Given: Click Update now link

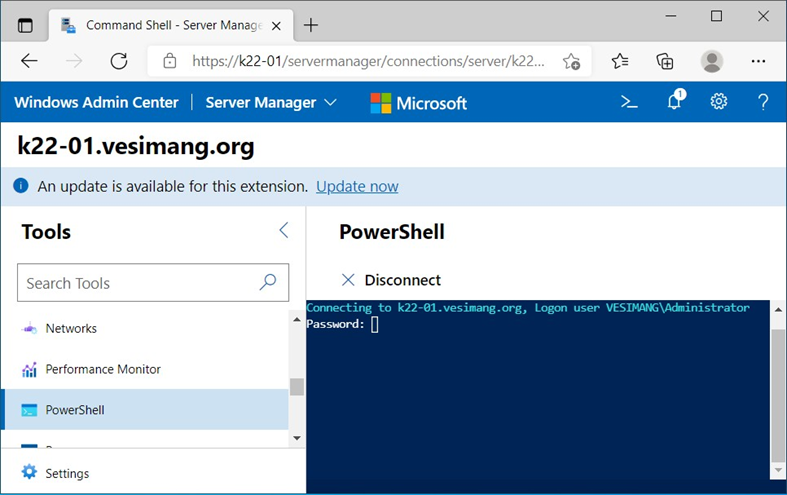Looking at the screenshot, I should pos(357,186).
